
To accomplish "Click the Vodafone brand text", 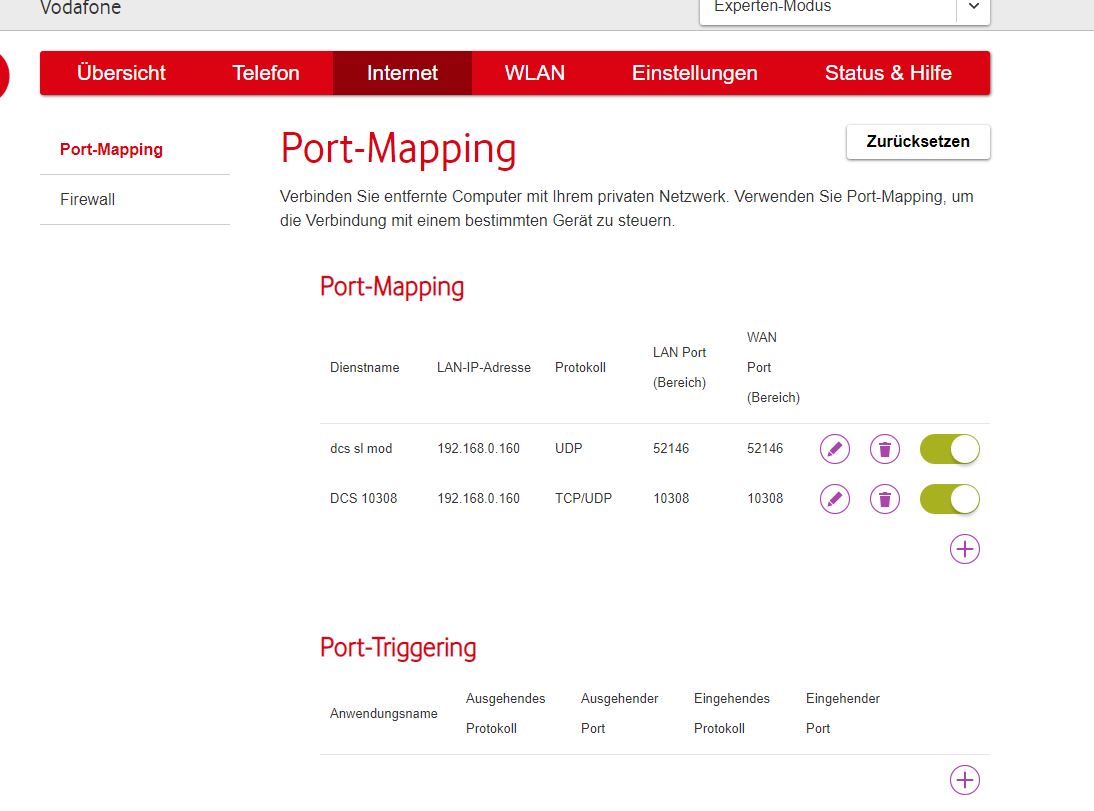I will tap(81, 8).
